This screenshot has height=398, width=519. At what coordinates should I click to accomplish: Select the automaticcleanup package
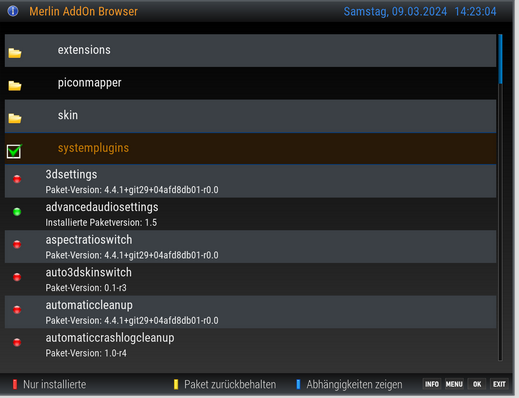coord(250,312)
